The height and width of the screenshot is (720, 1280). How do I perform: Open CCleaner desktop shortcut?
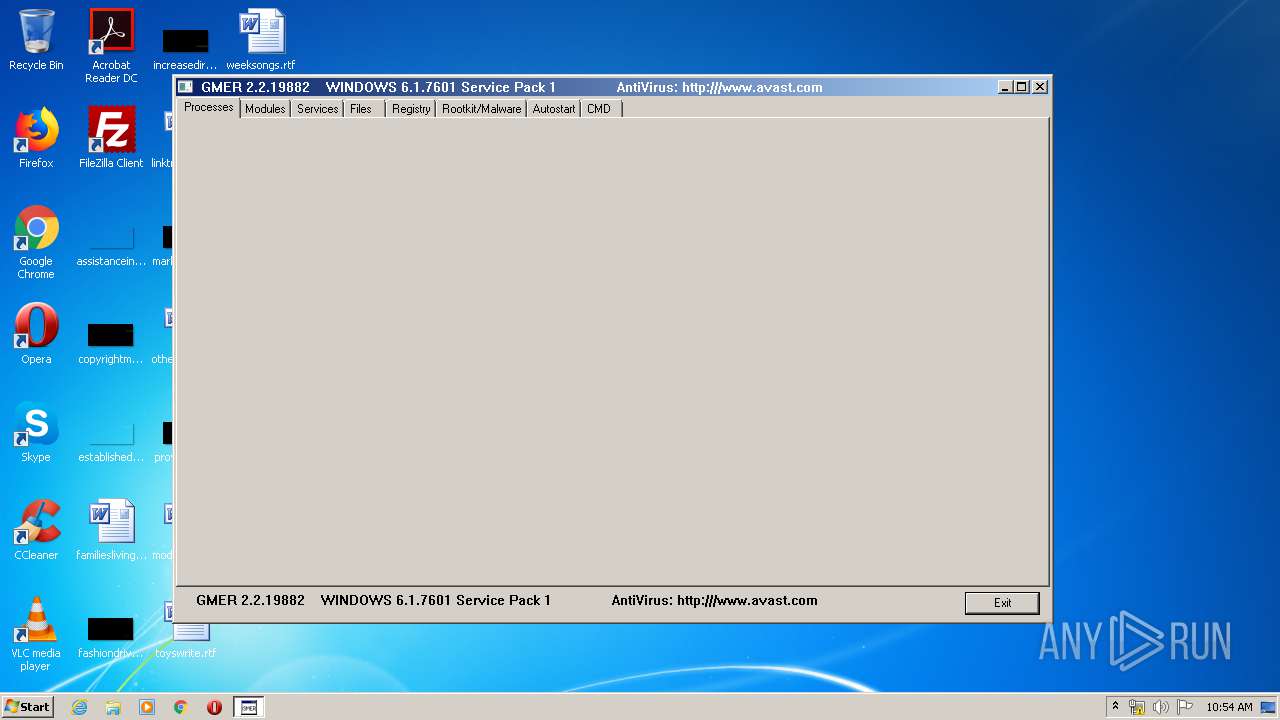pyautogui.click(x=36, y=530)
